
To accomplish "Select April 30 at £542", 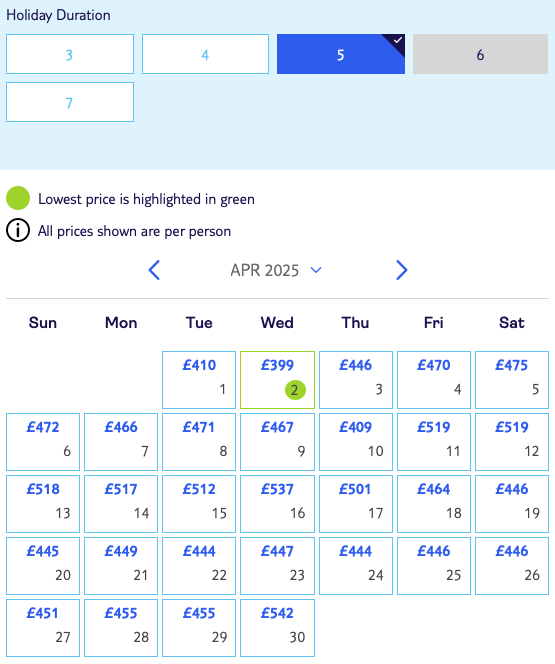I will (277, 628).
